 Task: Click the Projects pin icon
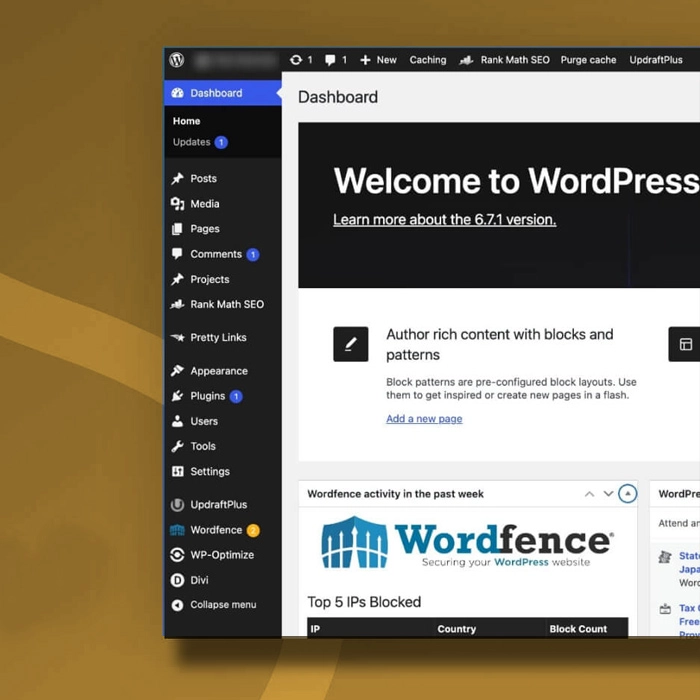(177, 279)
